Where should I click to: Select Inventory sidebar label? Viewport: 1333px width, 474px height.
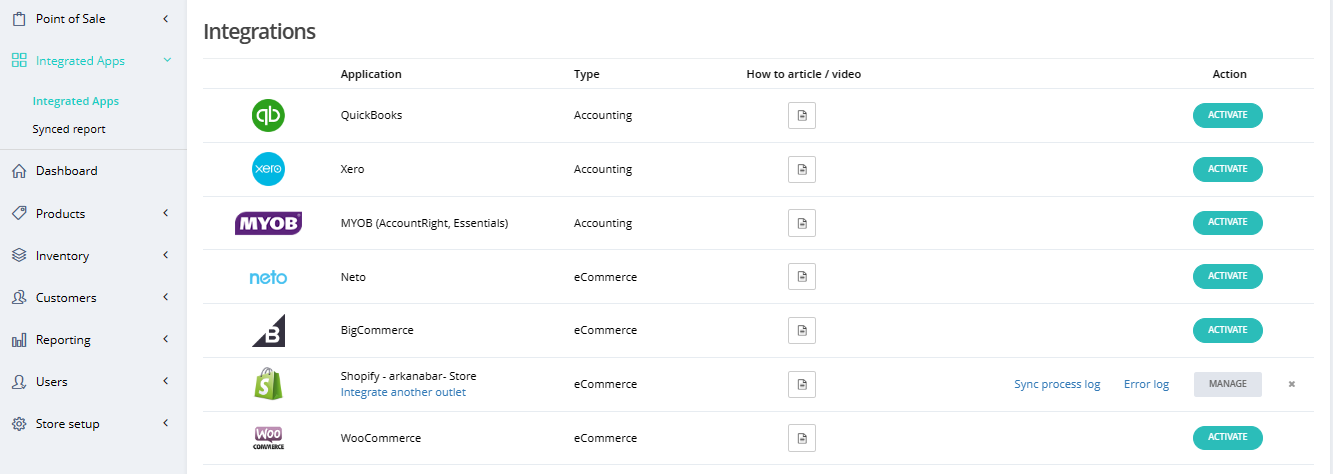[62, 256]
